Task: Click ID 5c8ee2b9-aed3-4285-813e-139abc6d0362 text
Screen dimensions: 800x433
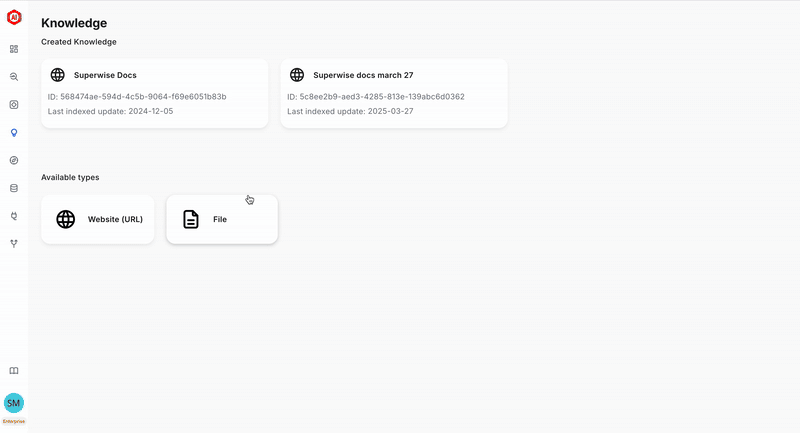Action: (376, 96)
